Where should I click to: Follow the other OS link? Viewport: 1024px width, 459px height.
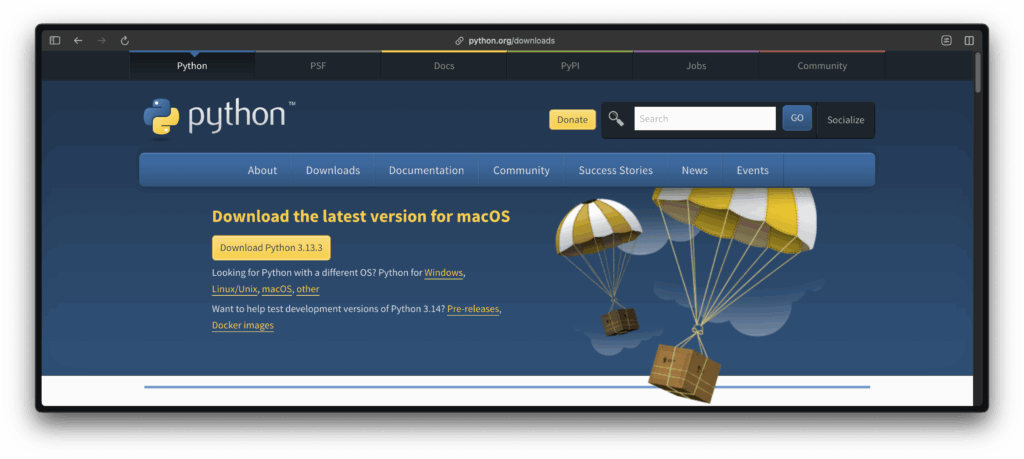pos(308,289)
